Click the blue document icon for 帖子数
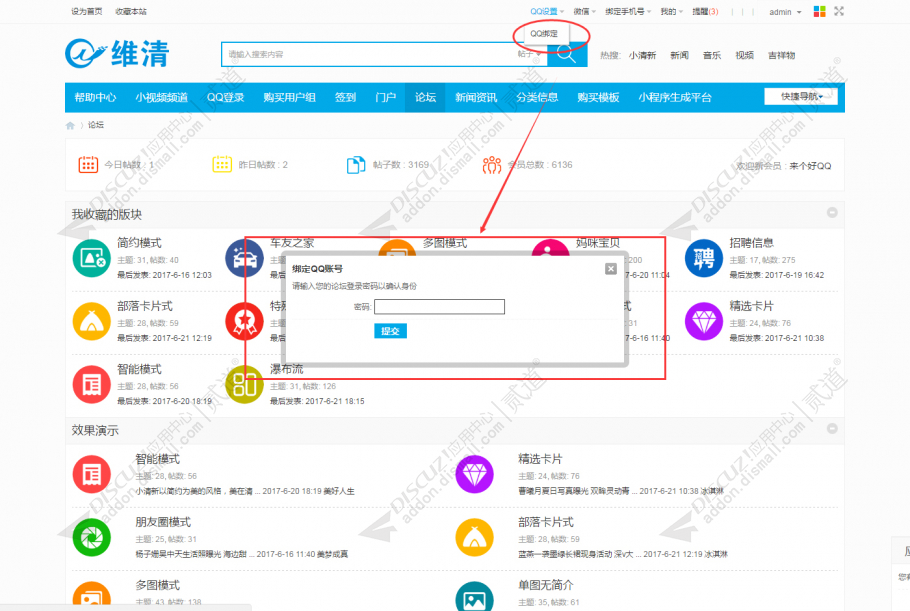 pyautogui.click(x=356, y=165)
